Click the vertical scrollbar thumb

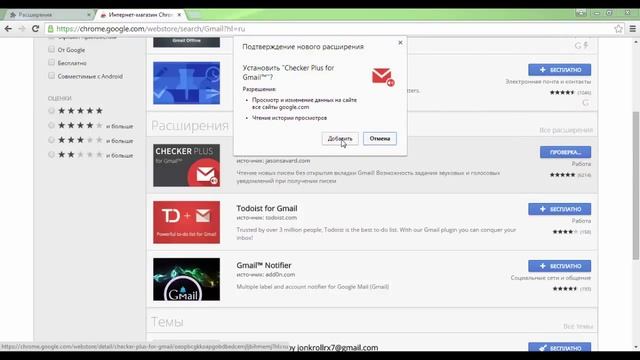pos(636,185)
